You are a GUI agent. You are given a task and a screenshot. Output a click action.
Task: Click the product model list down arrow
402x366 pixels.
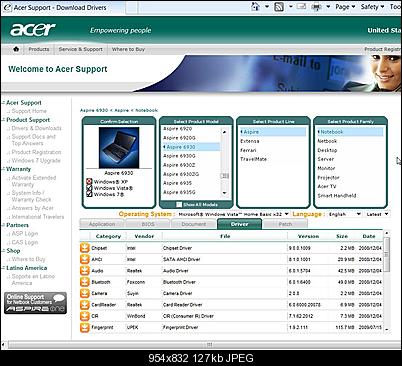(225, 193)
